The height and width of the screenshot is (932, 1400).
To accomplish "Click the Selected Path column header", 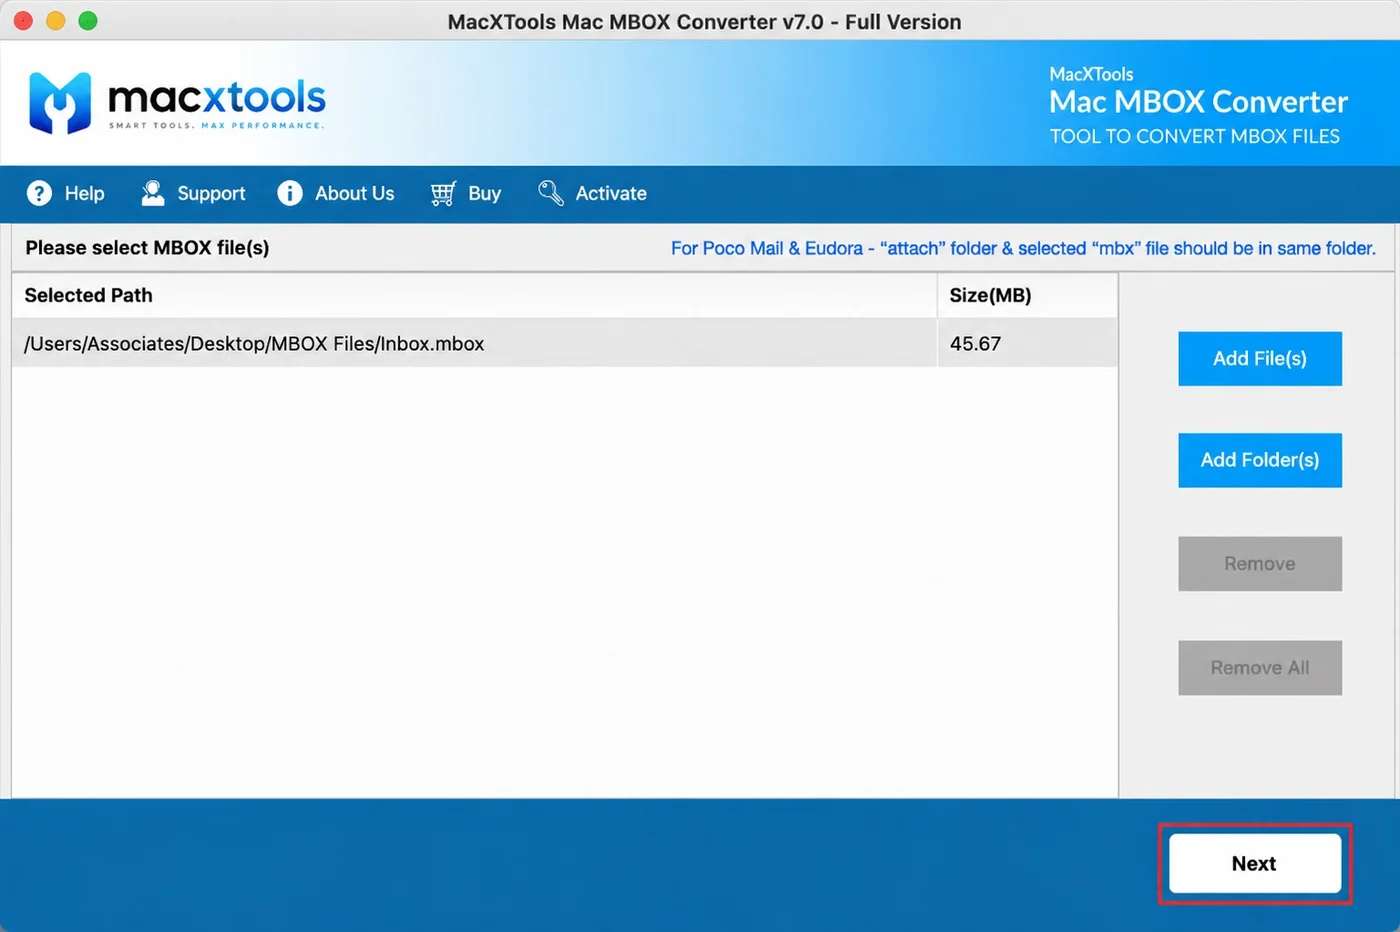I will 474,295.
